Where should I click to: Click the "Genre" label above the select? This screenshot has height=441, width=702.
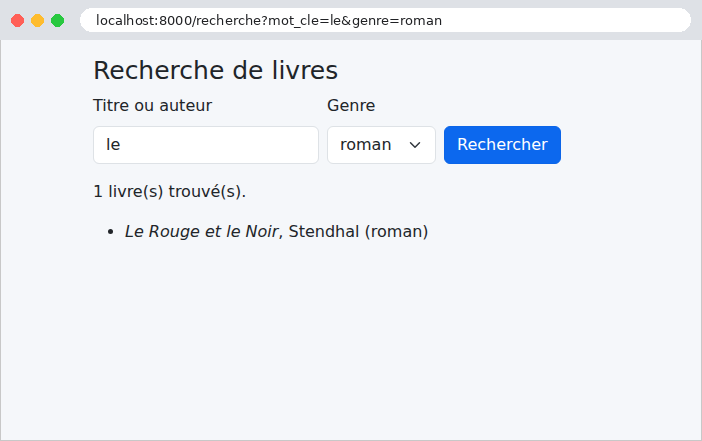coord(351,106)
